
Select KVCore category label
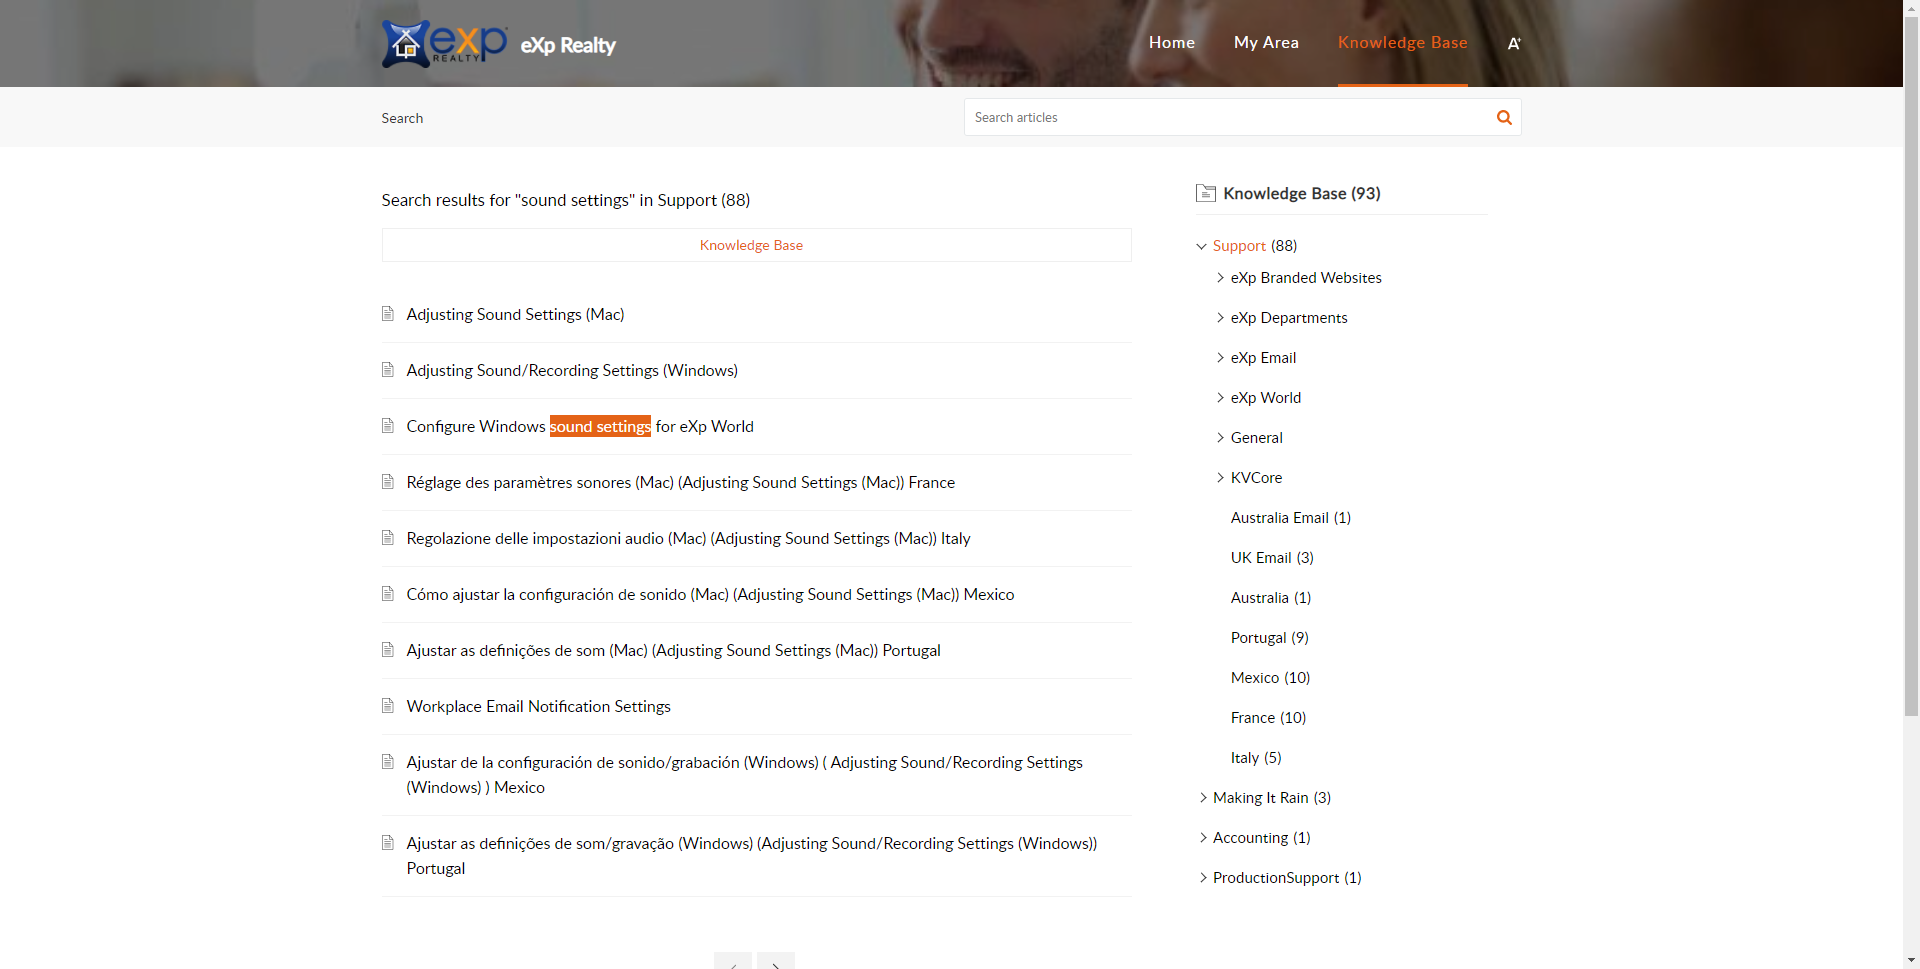coord(1256,478)
